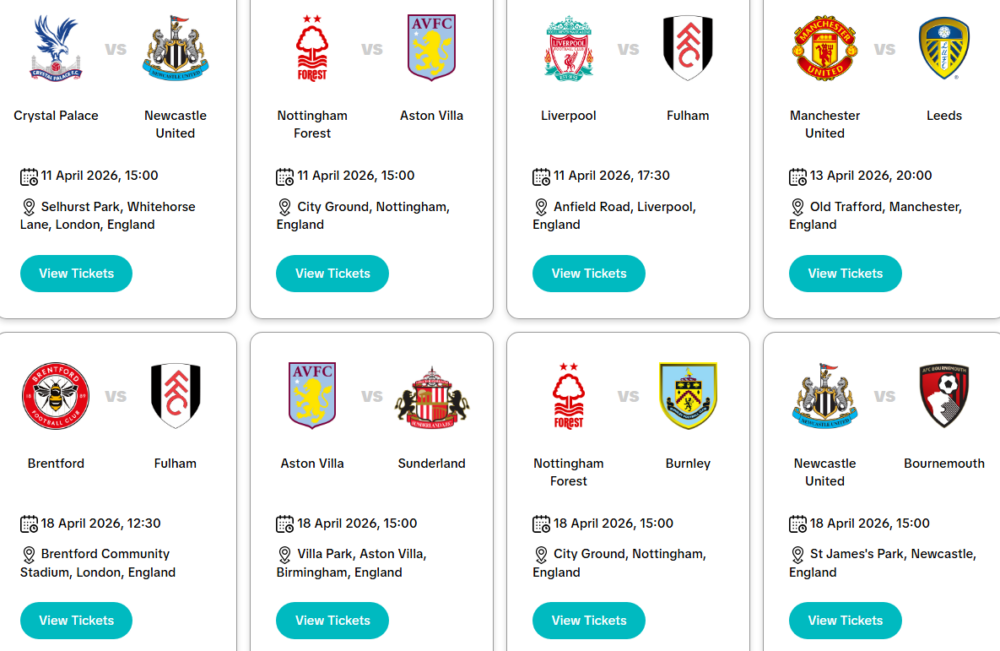View Tickets for Crystal Palace vs Newcastle
This screenshot has width=1000, height=651.
click(x=76, y=273)
